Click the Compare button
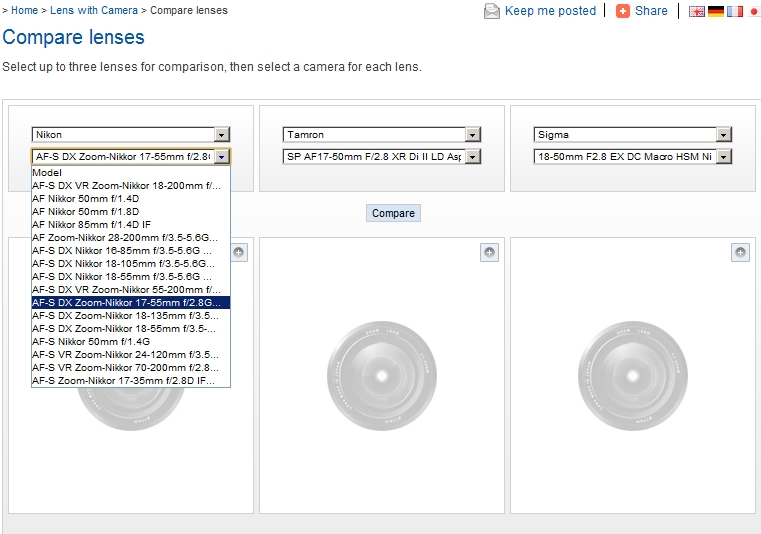The height and width of the screenshot is (534, 761). [393, 213]
